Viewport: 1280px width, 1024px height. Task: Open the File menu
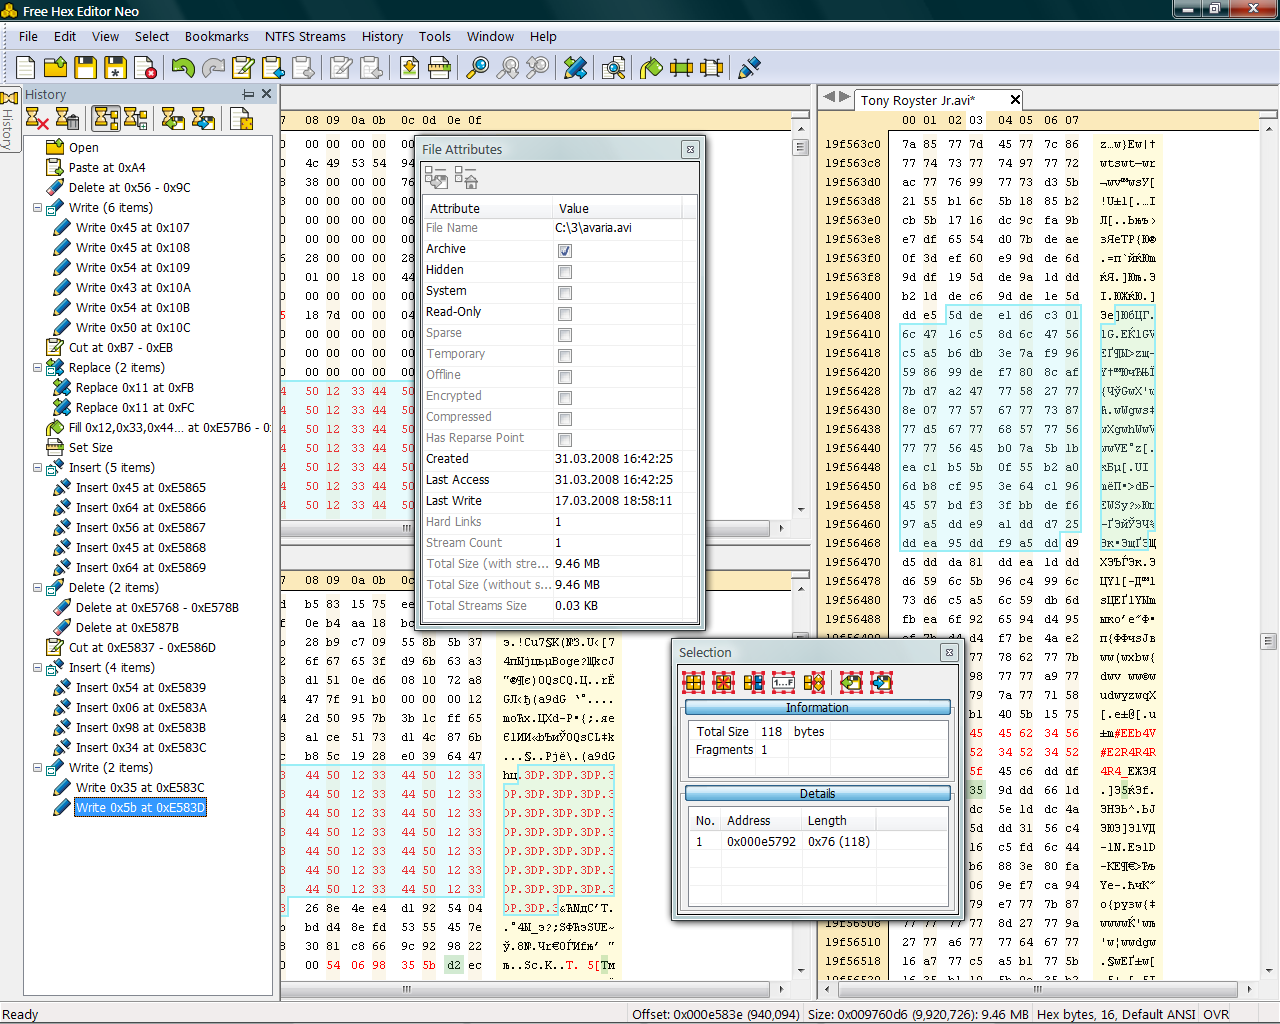[28, 36]
